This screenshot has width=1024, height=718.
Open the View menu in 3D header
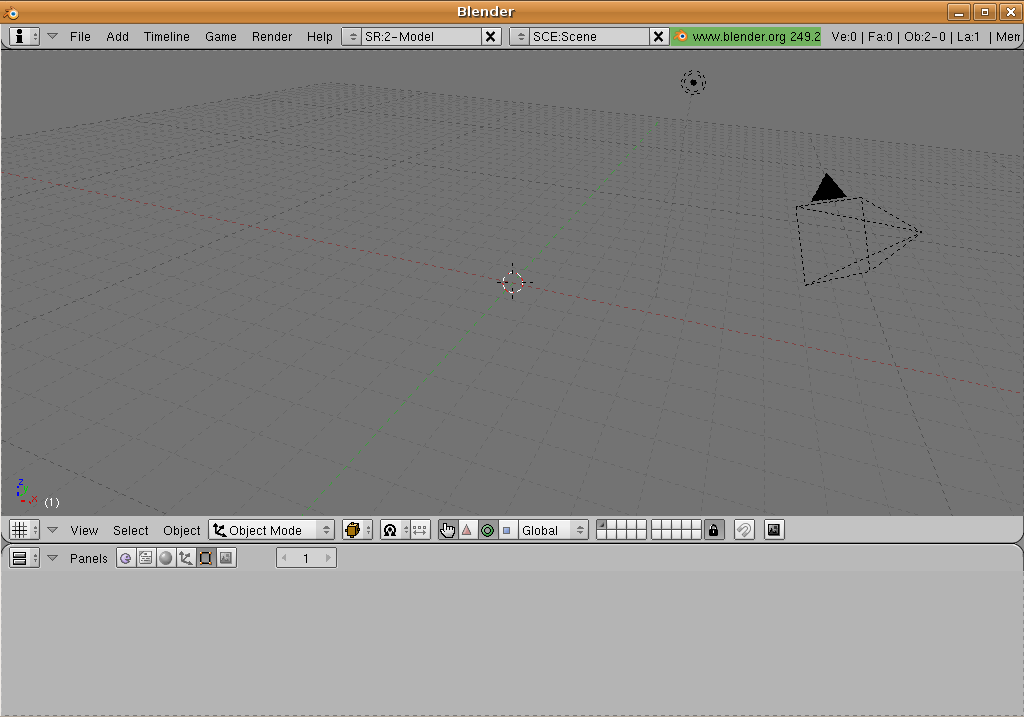click(84, 530)
